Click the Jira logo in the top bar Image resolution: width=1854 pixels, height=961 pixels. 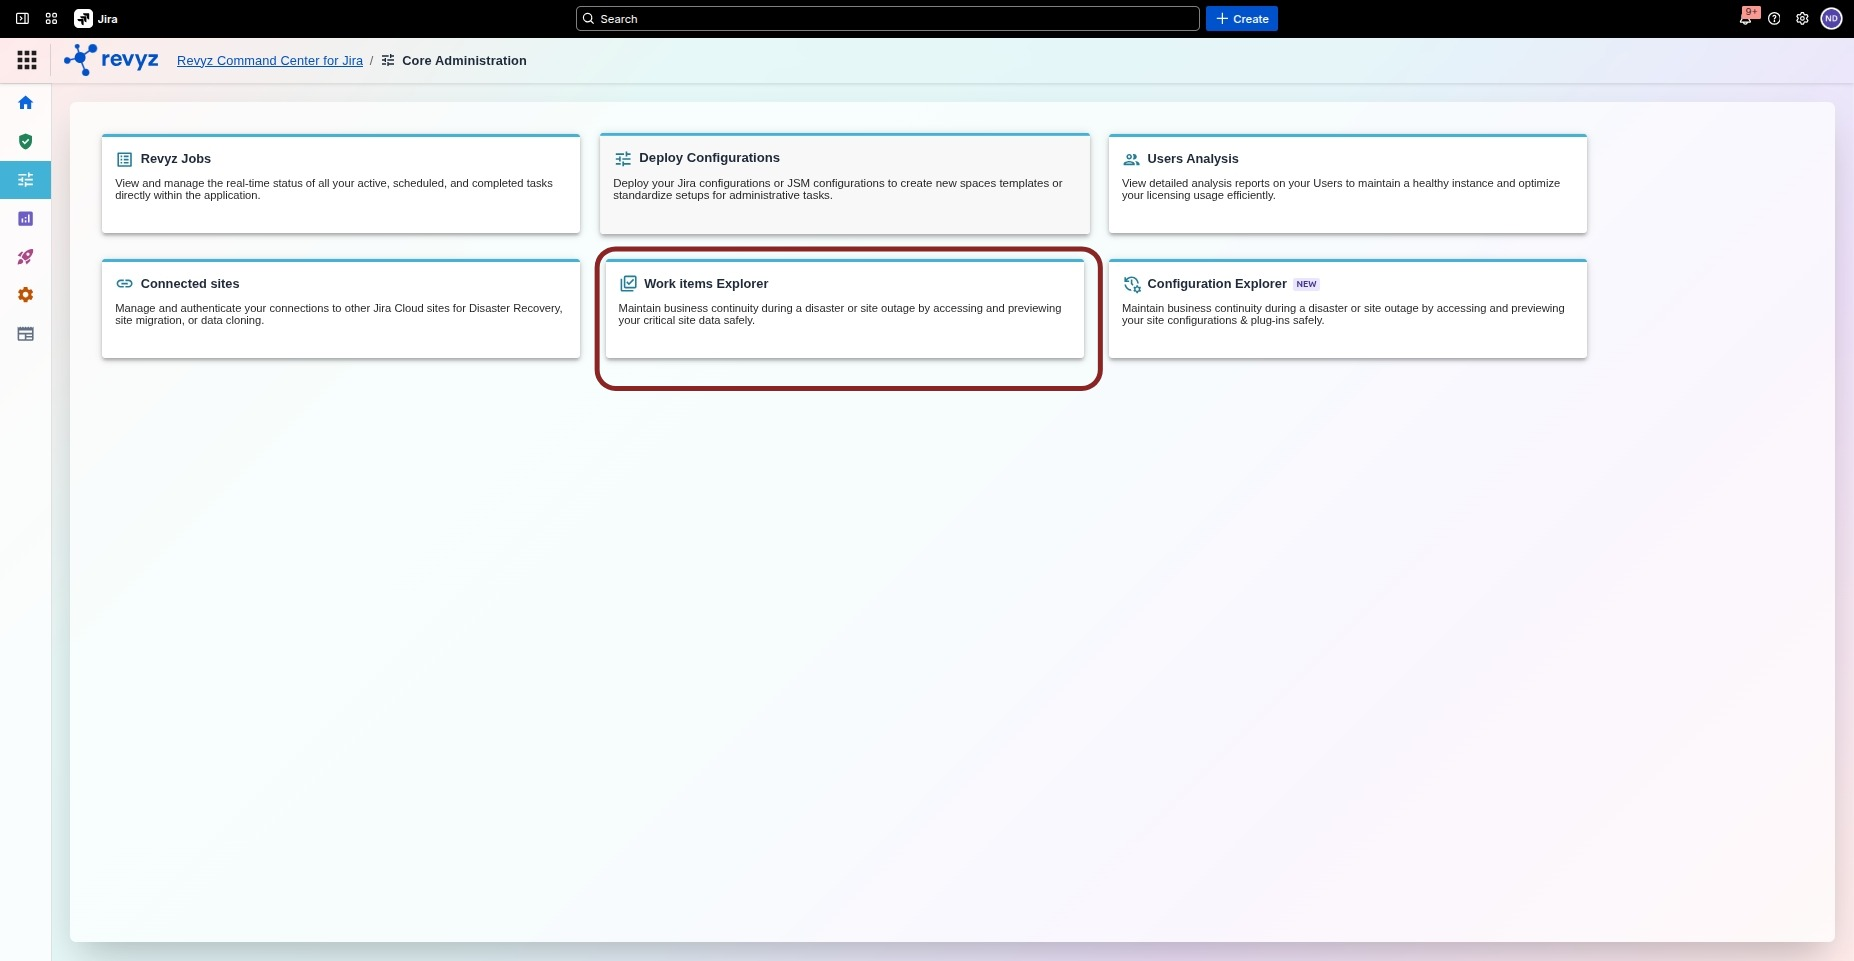pyautogui.click(x=96, y=19)
